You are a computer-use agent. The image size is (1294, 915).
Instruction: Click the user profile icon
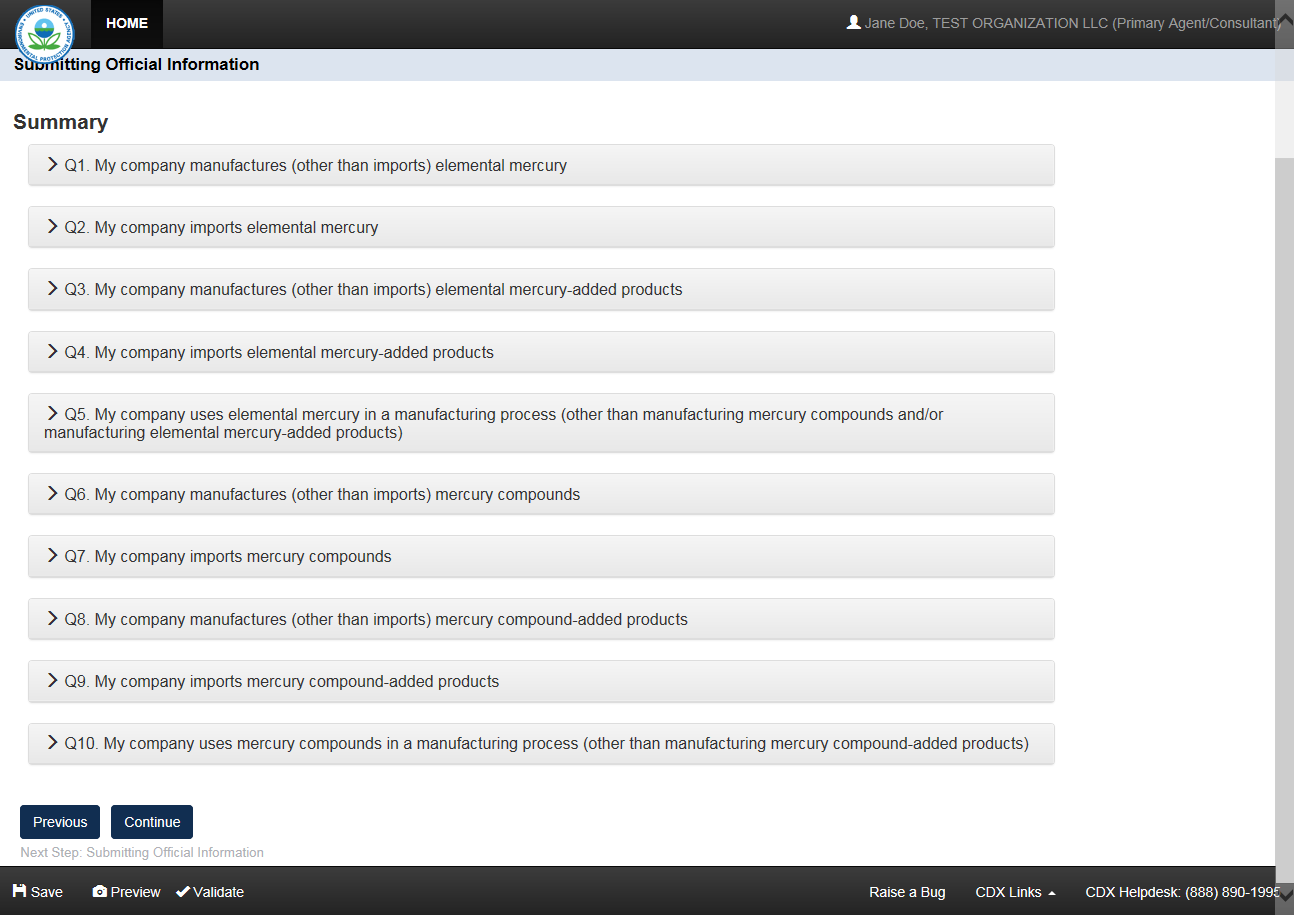853,22
